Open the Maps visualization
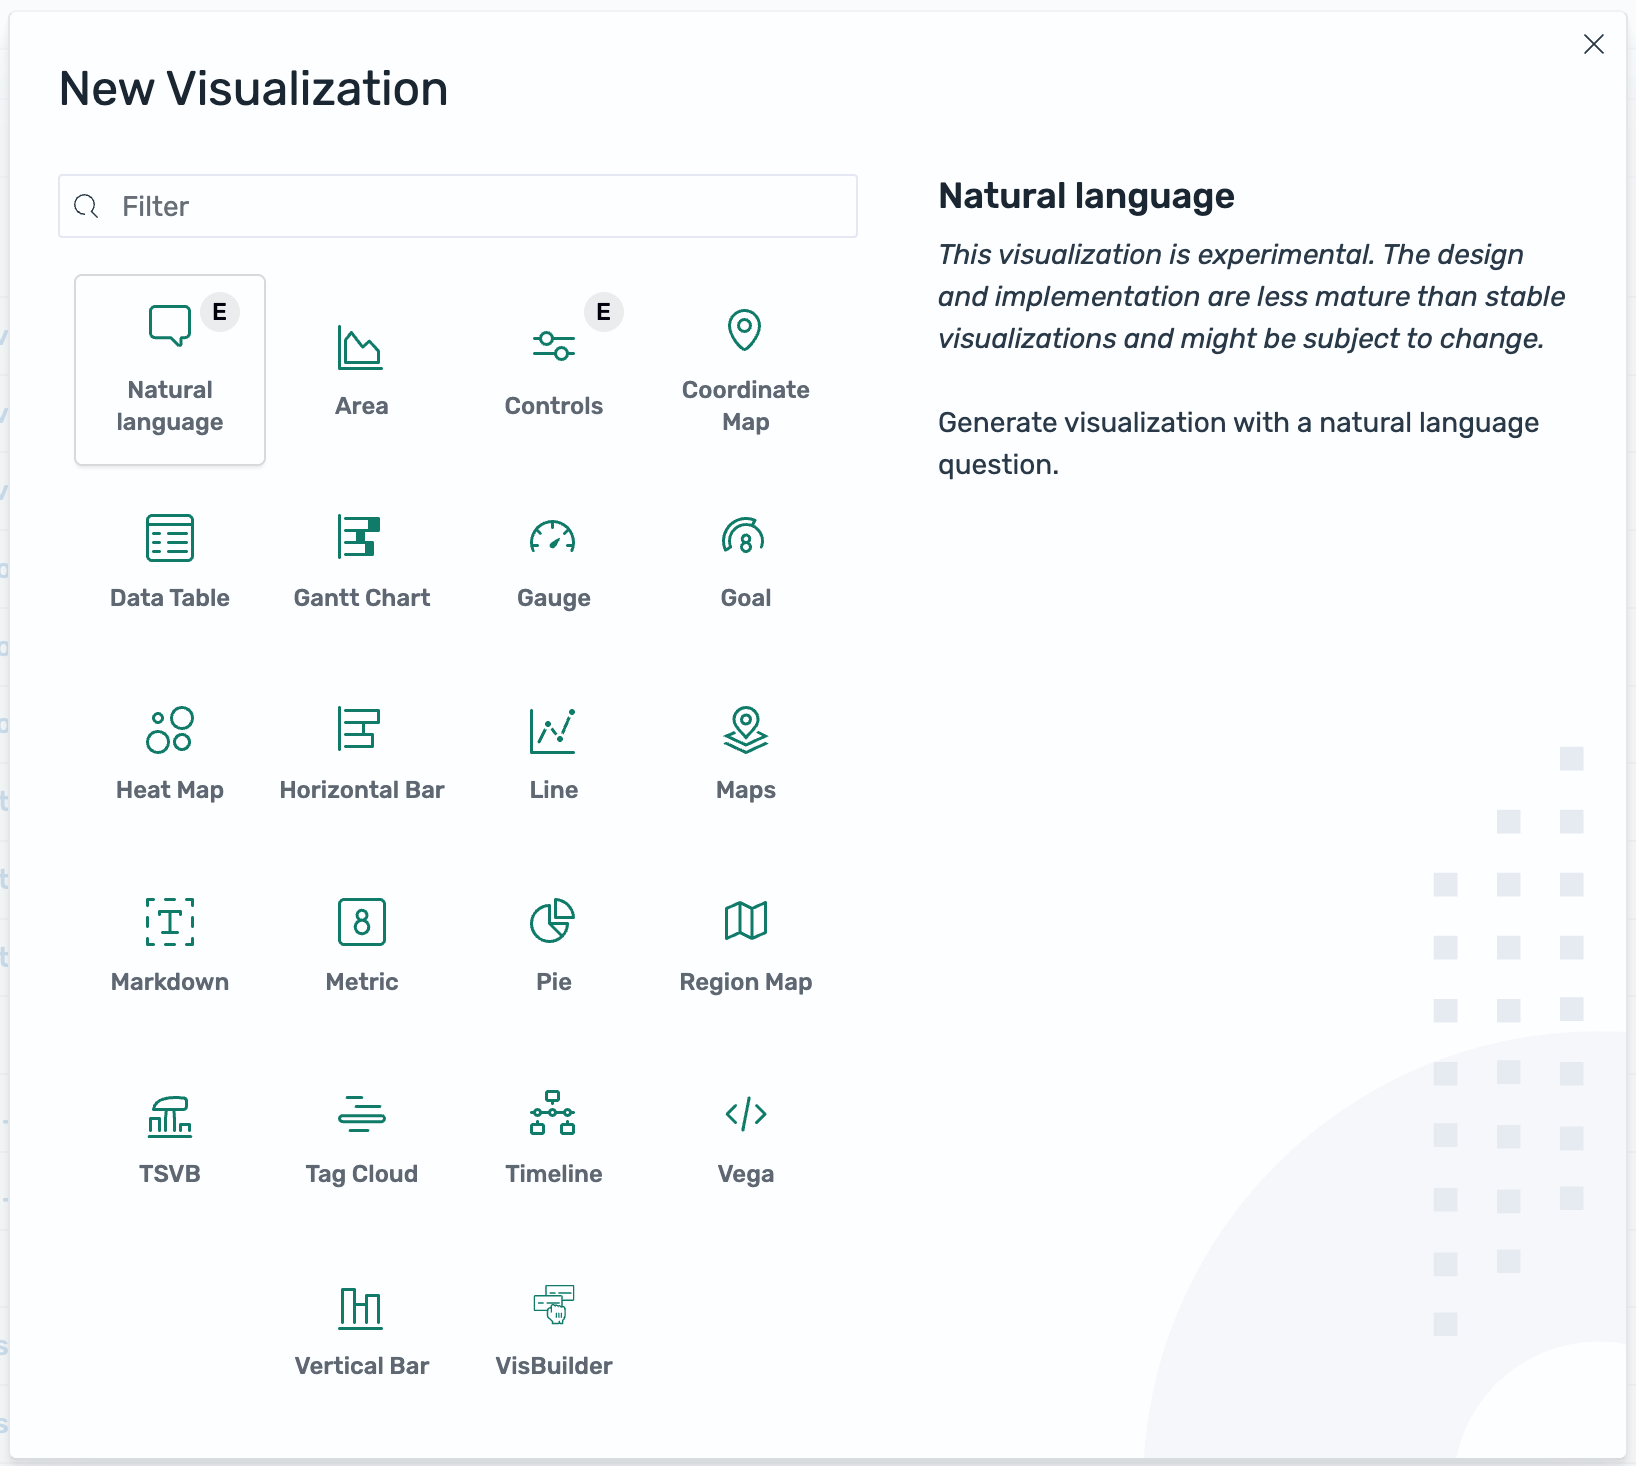1636x1466 pixels. pyautogui.click(x=745, y=752)
